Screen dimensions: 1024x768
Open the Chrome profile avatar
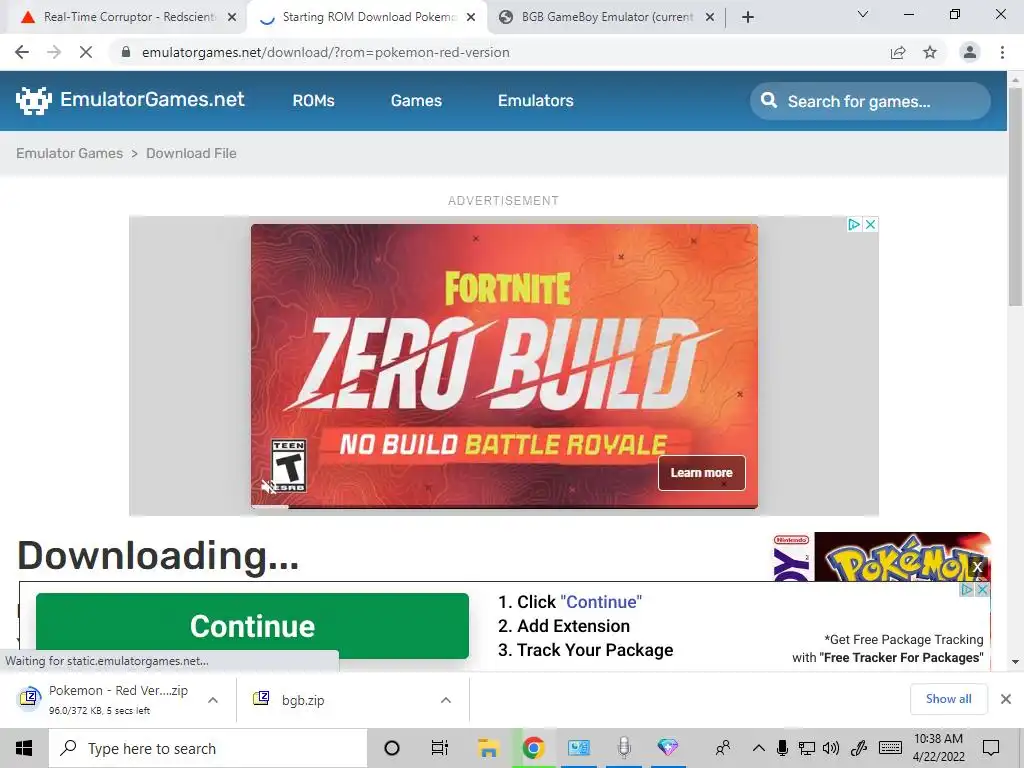[x=970, y=52]
